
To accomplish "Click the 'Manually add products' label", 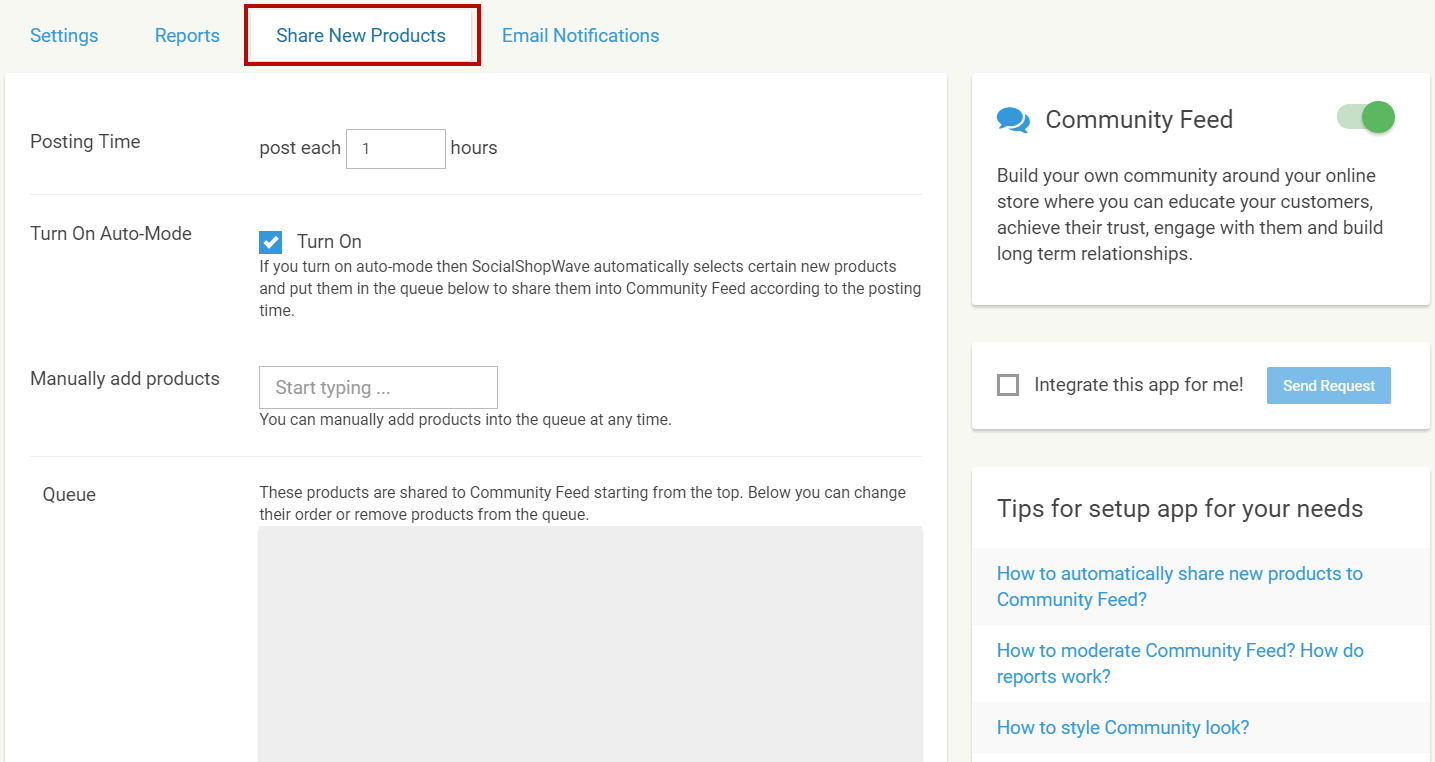I will [x=125, y=379].
